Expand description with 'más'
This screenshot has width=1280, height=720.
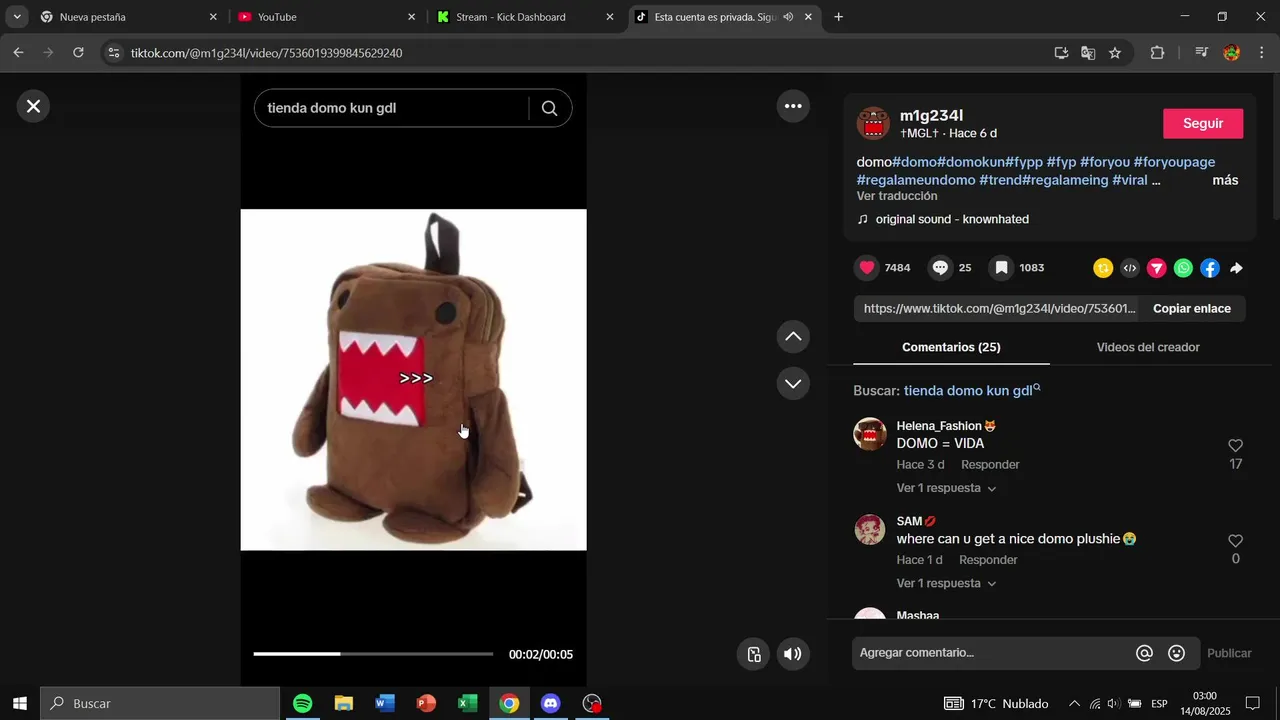(x=1225, y=180)
